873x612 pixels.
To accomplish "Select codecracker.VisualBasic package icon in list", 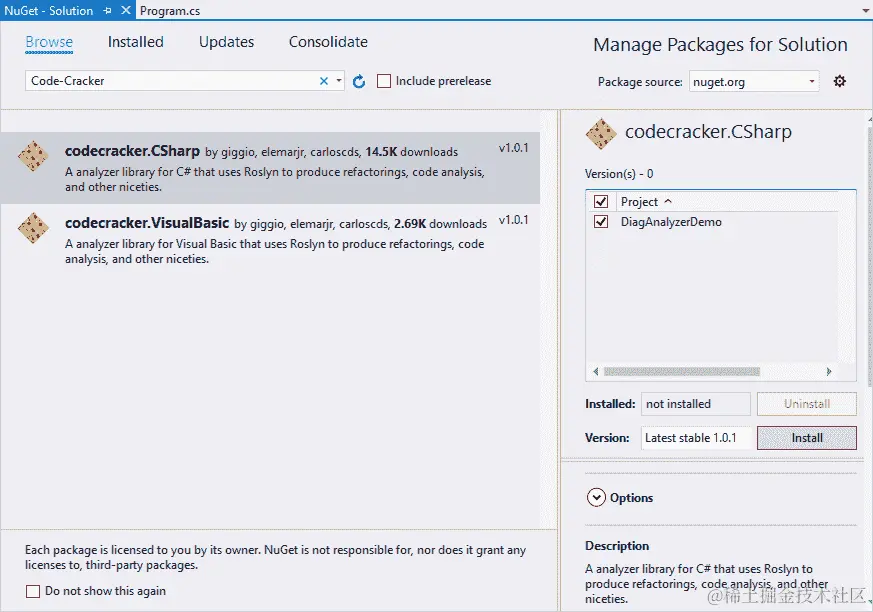I will click(x=33, y=228).
